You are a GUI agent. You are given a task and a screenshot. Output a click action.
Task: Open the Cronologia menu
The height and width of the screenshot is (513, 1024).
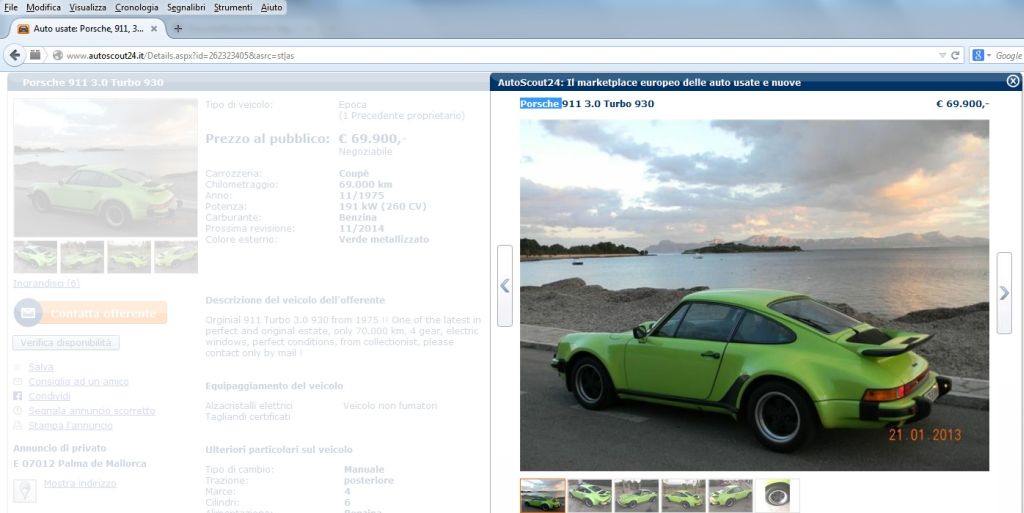[136, 8]
